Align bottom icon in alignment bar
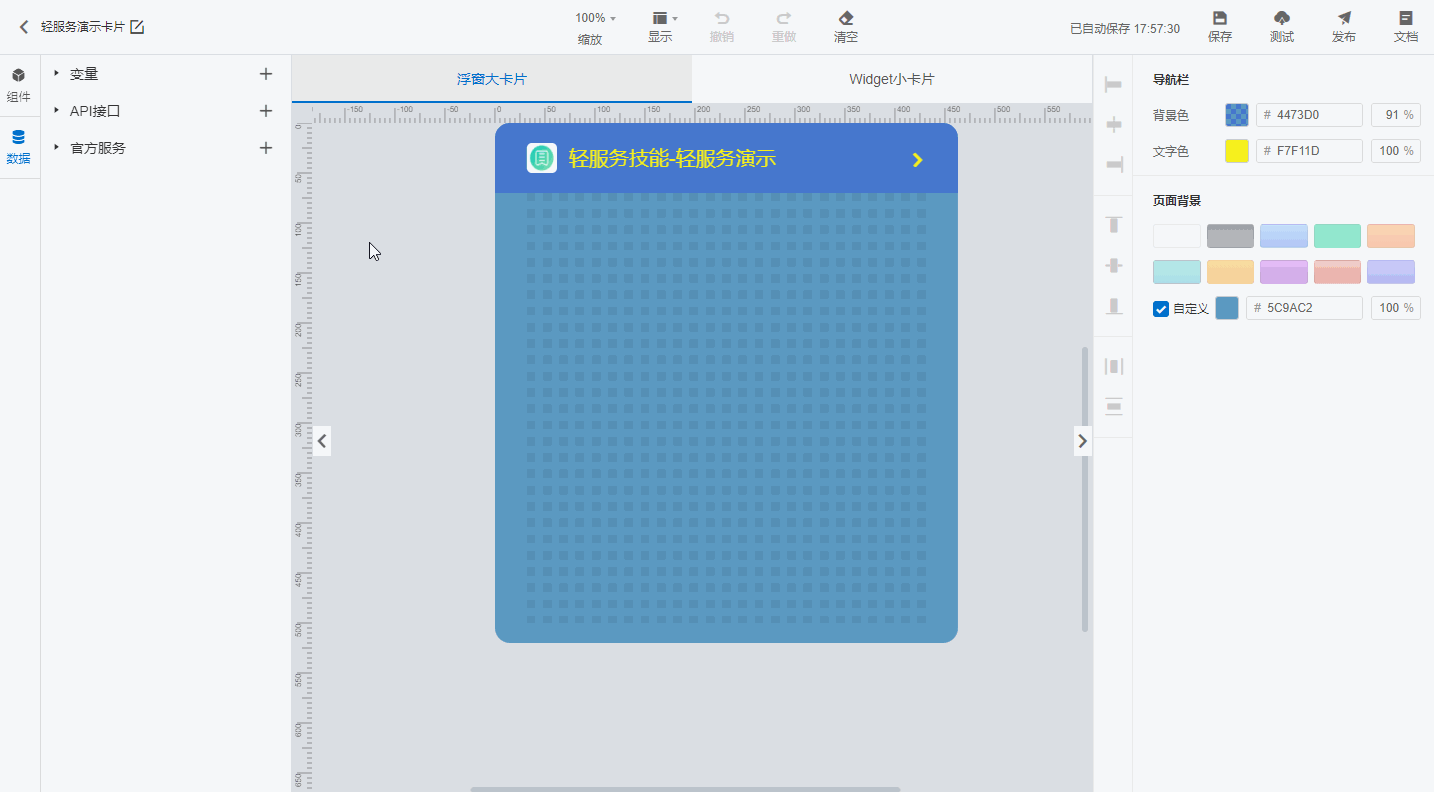This screenshot has width=1434, height=792. 1113,306
